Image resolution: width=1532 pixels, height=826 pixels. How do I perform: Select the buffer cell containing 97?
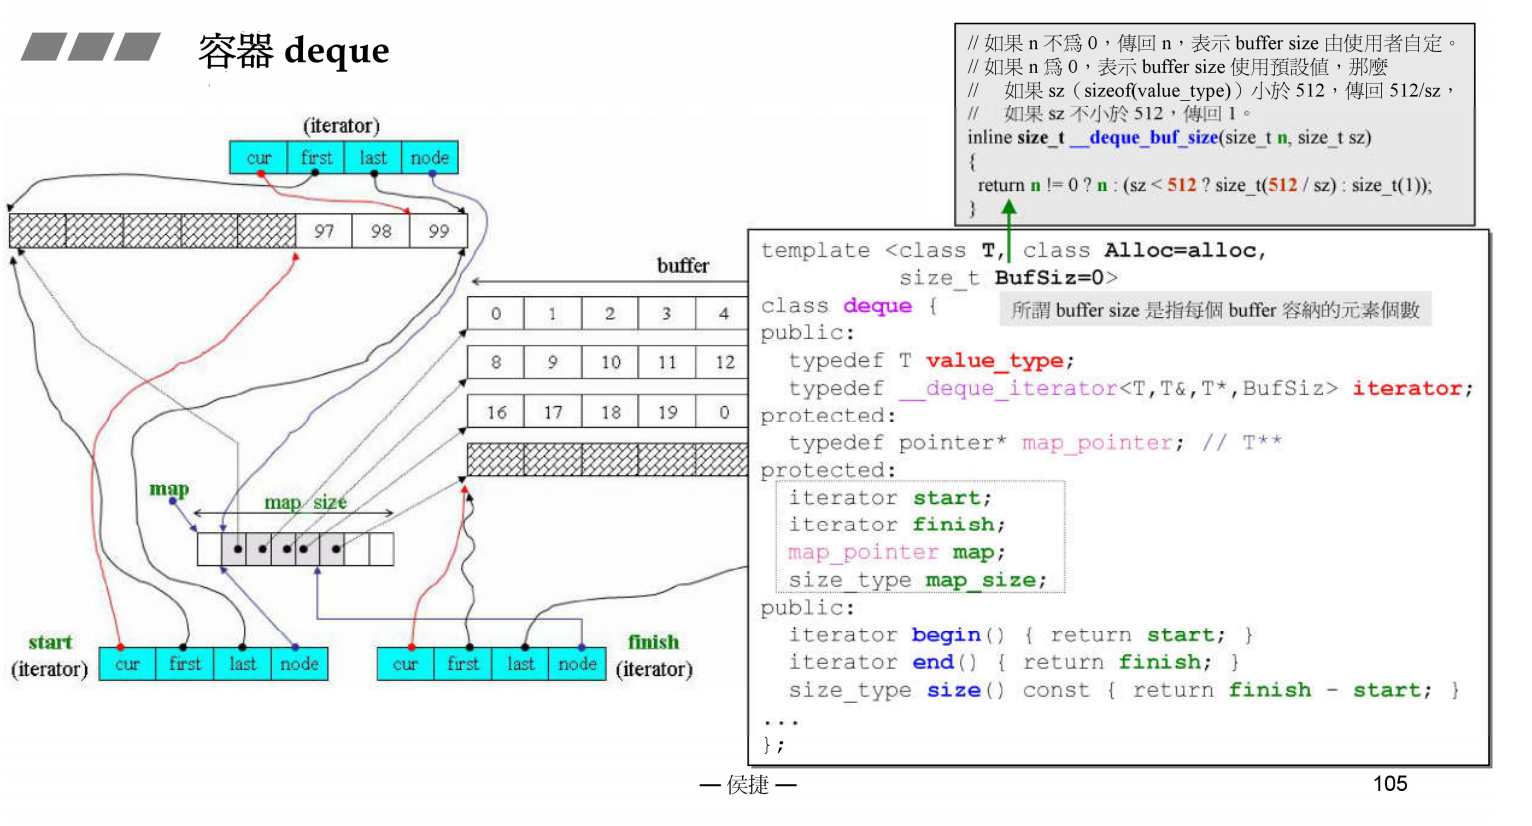coord(324,231)
